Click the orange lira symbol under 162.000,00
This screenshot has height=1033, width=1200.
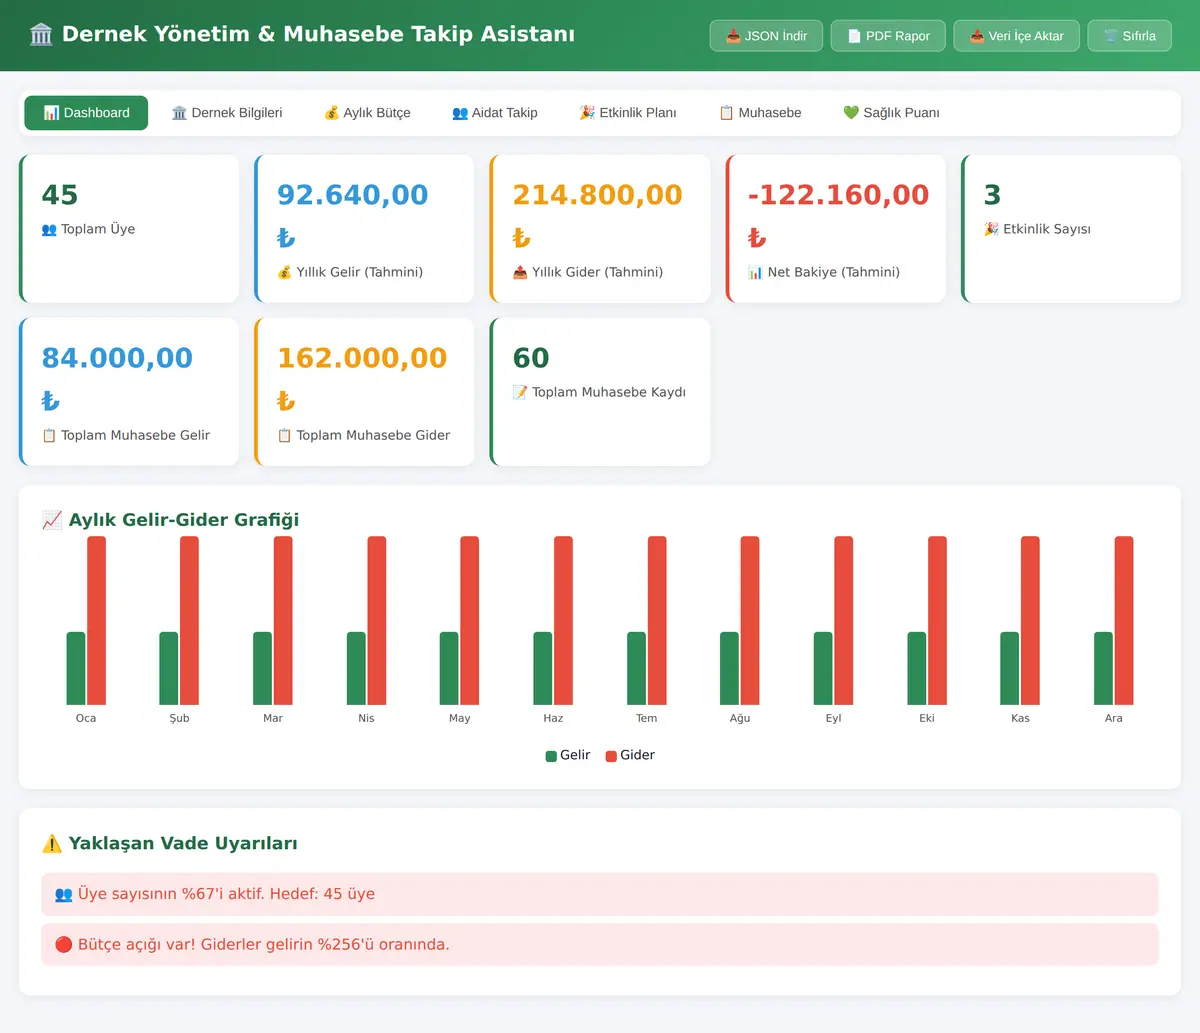click(286, 401)
